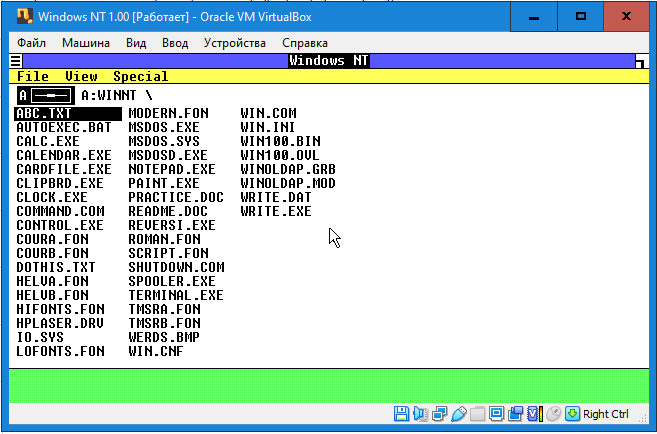Open the Машина menu in VirtualBox

coord(86,43)
